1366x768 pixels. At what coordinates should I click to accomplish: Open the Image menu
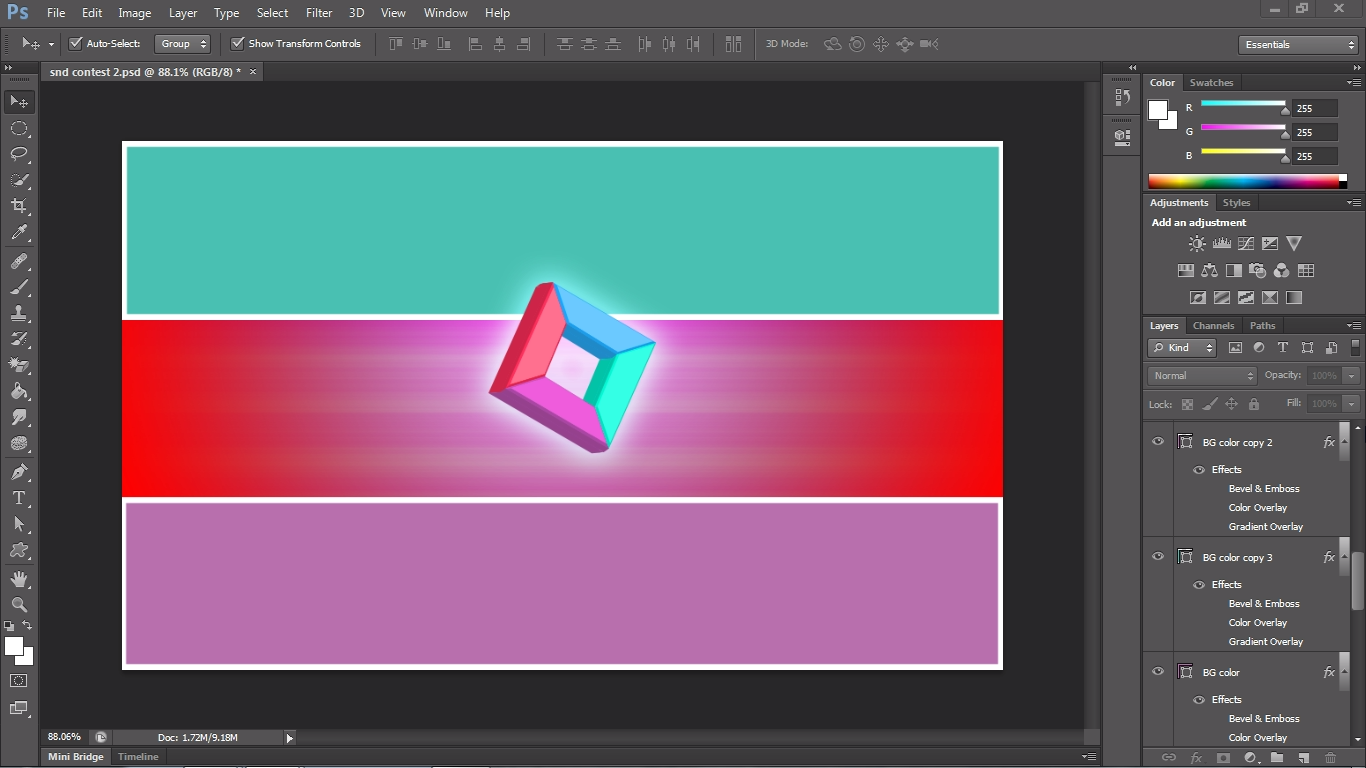tap(135, 13)
